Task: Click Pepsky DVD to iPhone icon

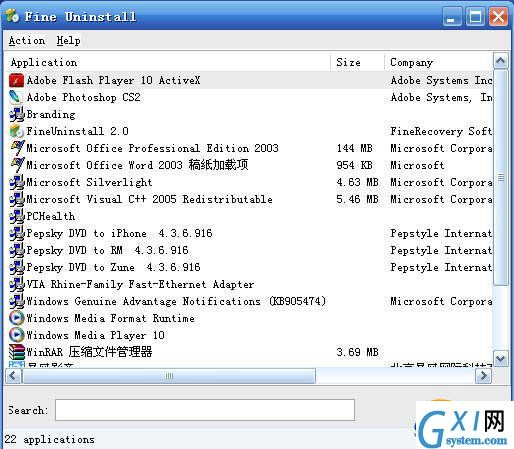Action: pyautogui.click(x=16, y=233)
